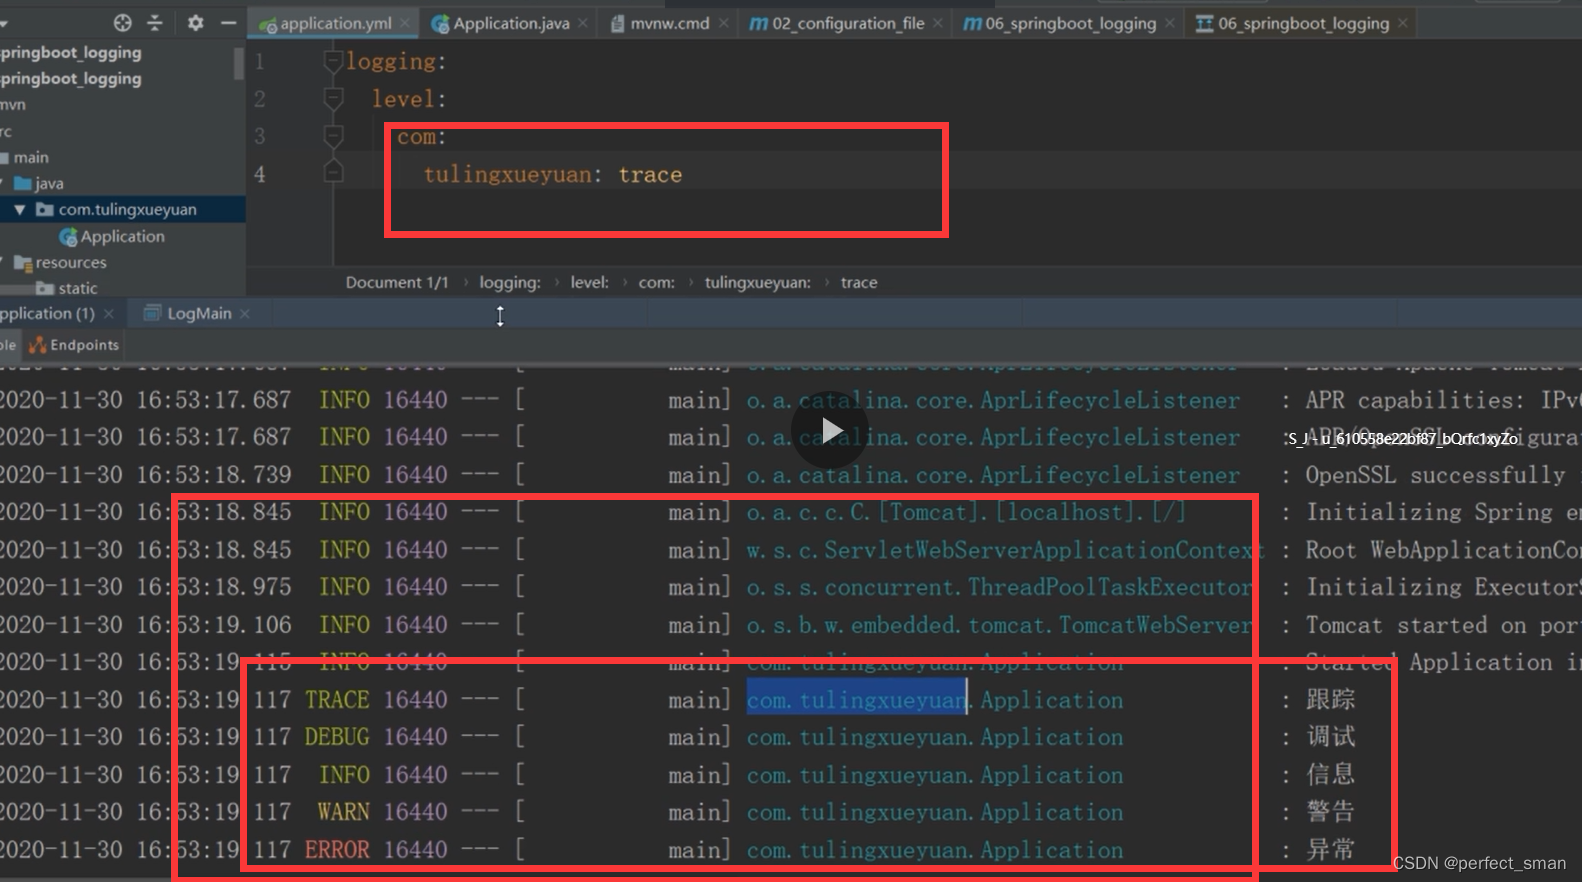Click w.s.c.ServletWebServerApplicationContext logger name
1582x882 pixels.
pyautogui.click(x=1005, y=550)
